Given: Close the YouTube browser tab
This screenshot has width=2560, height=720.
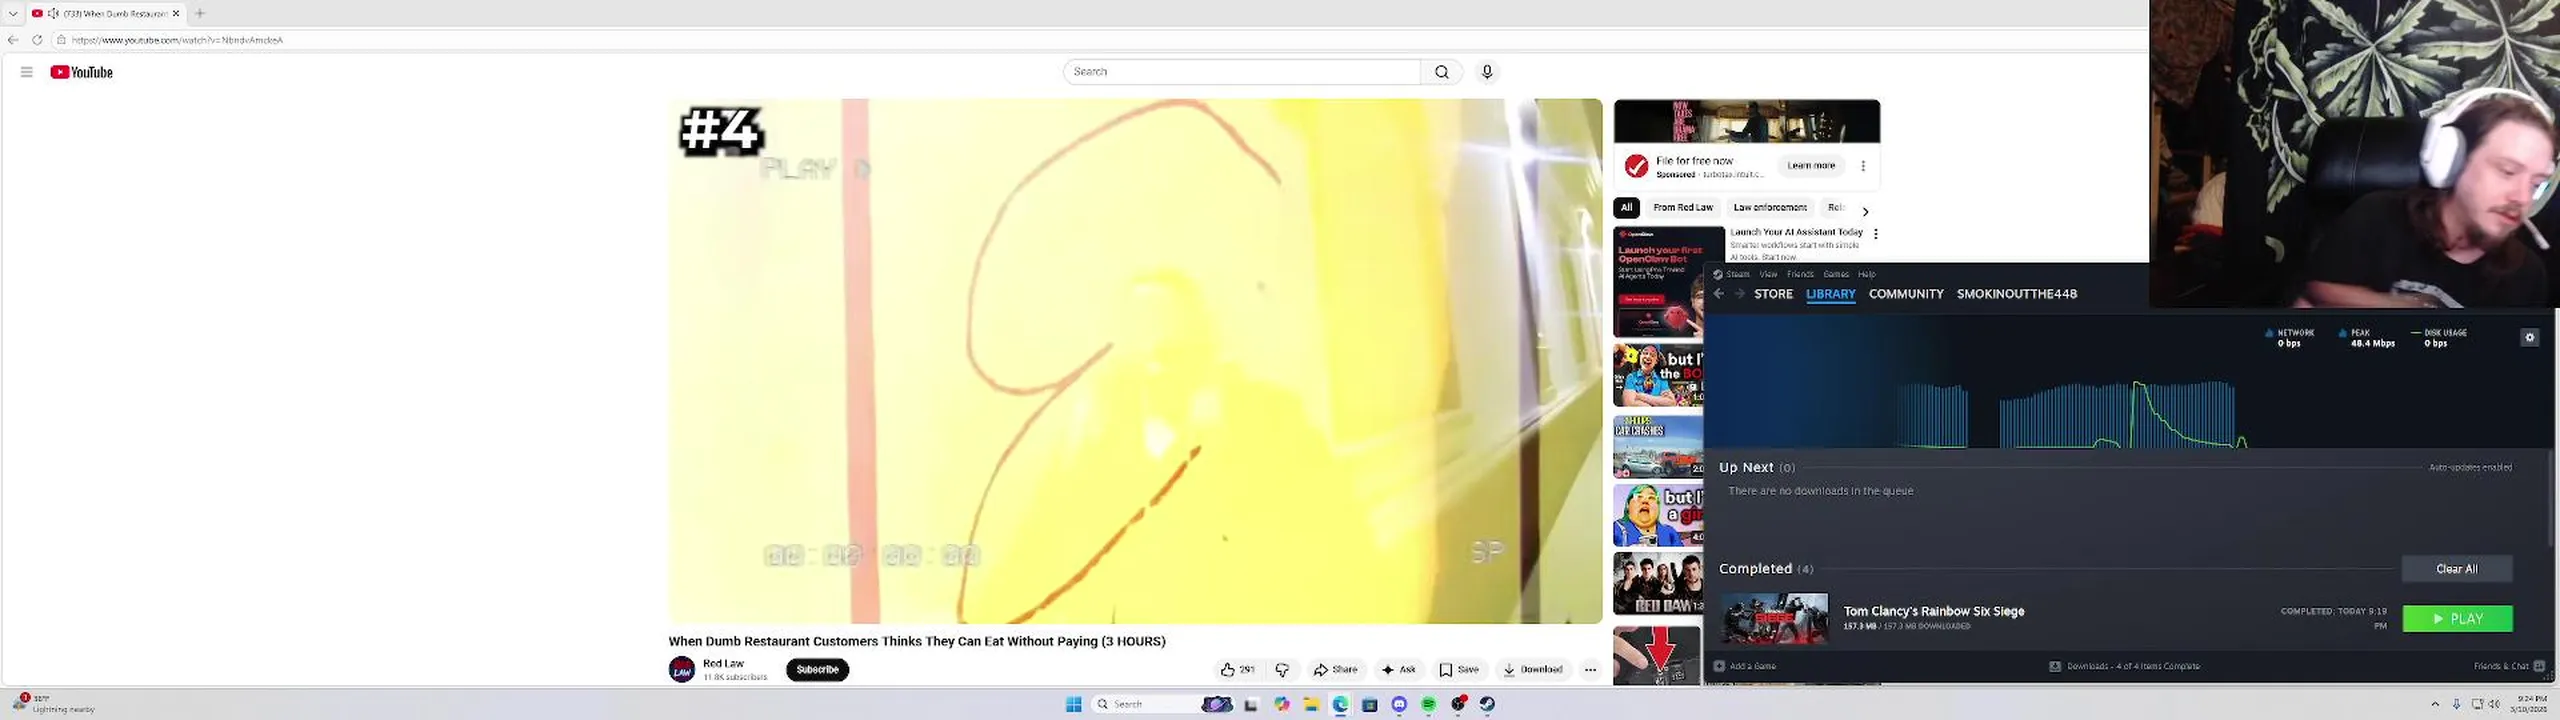Looking at the screenshot, I should point(176,13).
